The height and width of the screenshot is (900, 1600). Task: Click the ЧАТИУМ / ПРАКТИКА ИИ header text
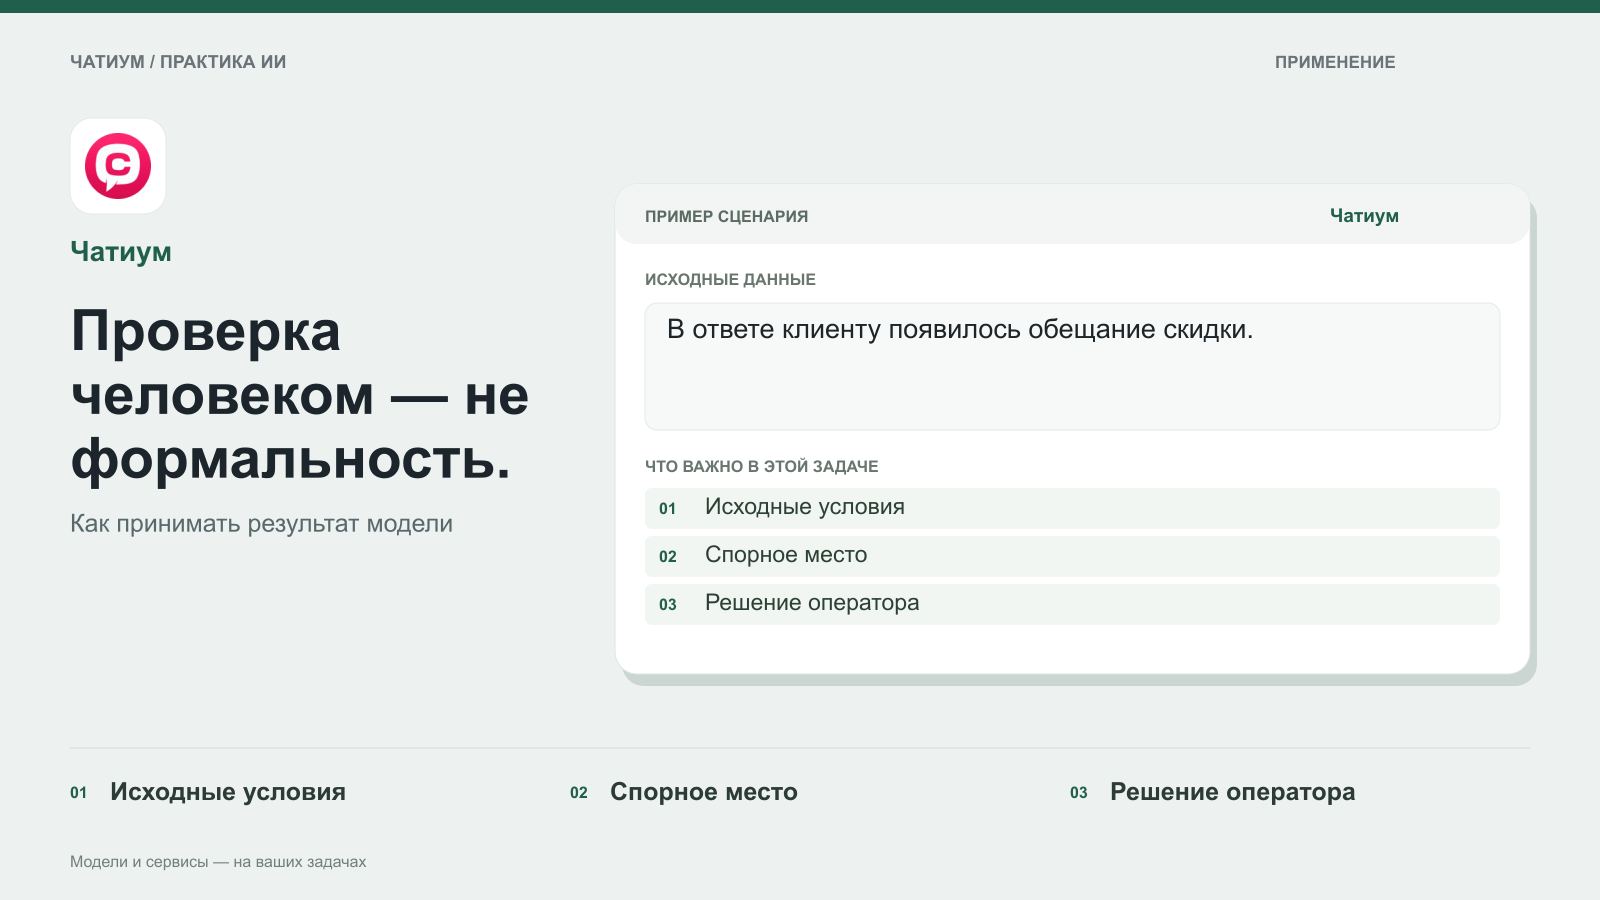(x=178, y=62)
